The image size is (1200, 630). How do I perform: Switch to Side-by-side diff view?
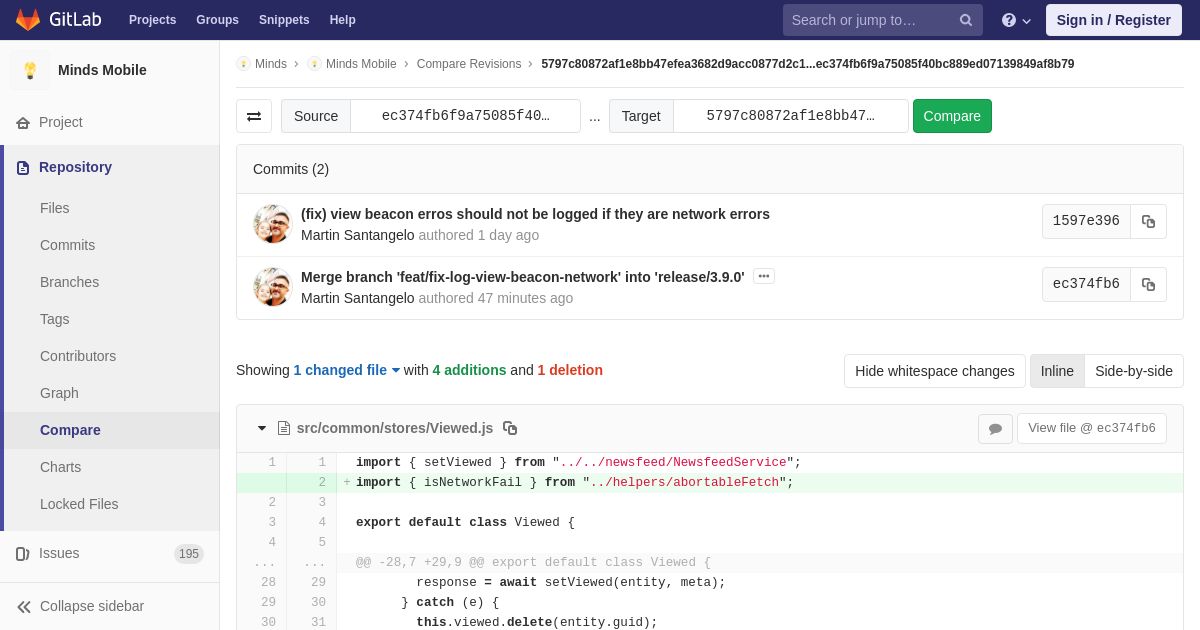pos(1134,371)
